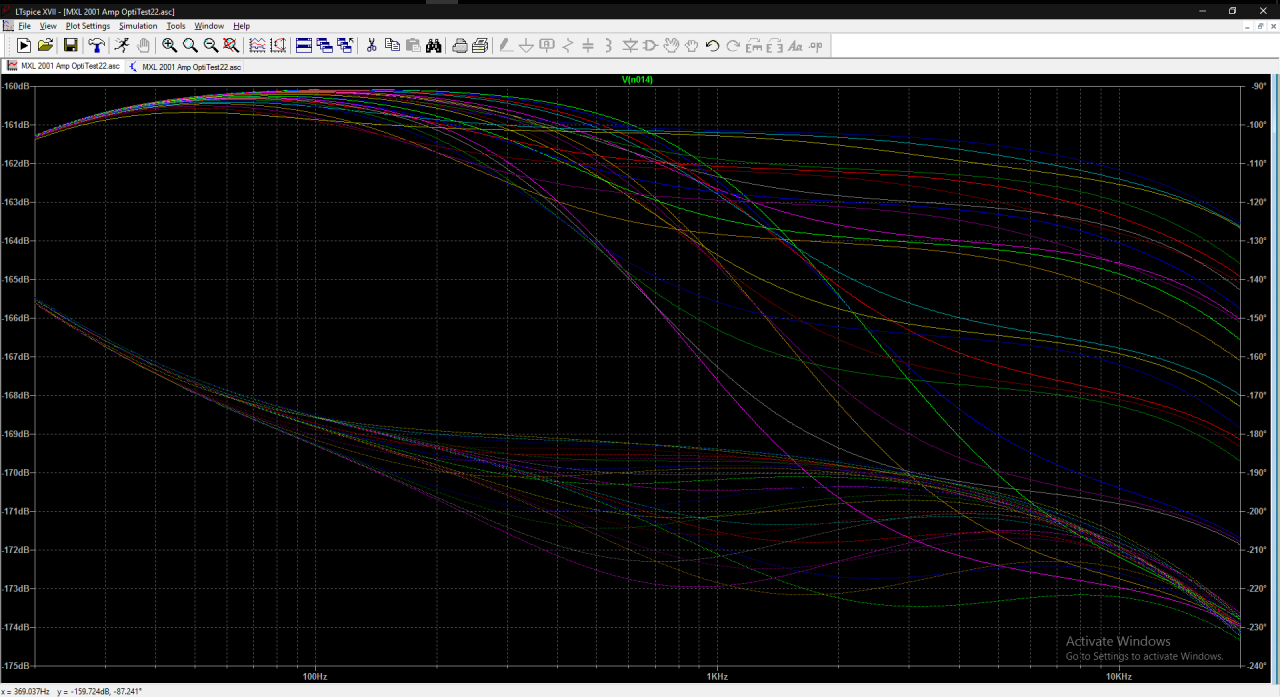Open Print Setup from the toolbar

tap(459, 45)
